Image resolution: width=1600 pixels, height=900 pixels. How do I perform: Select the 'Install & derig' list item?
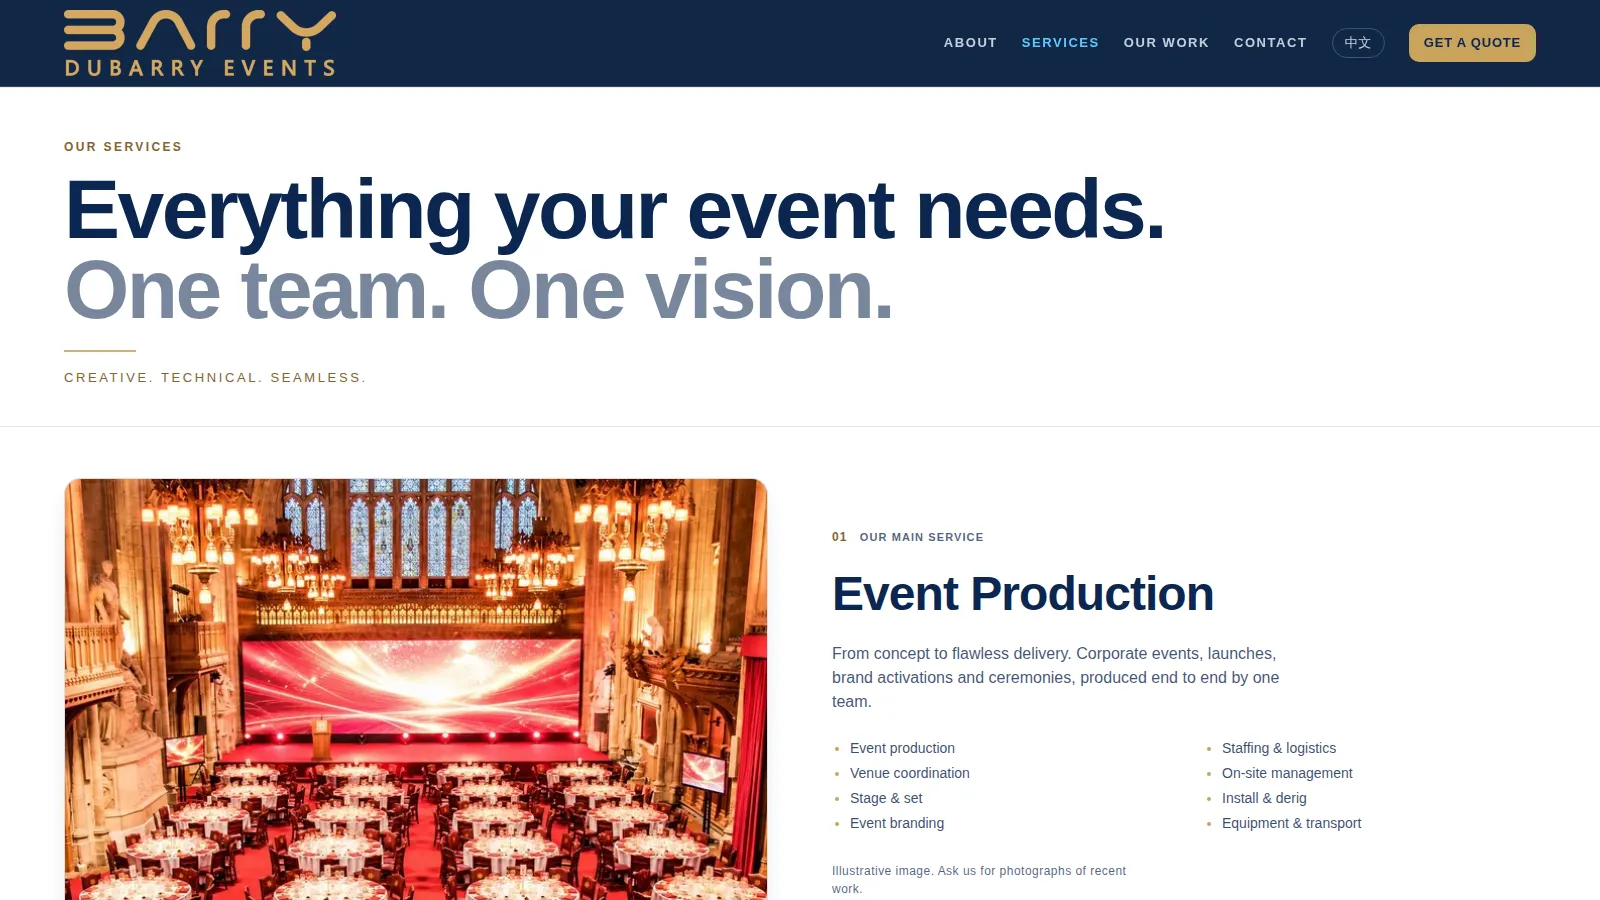[x=1264, y=798]
